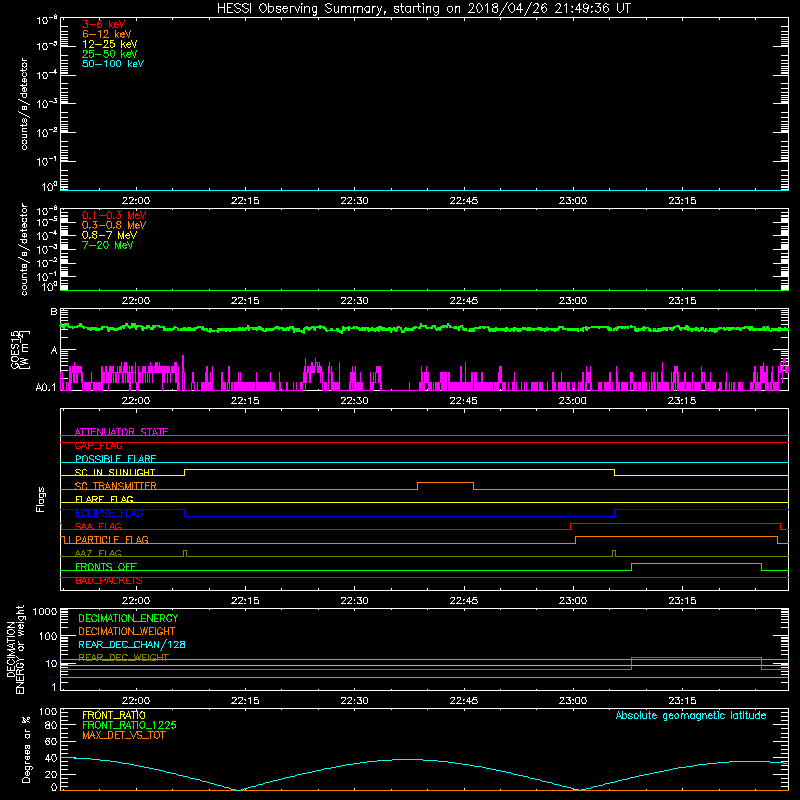The image size is (800, 800).
Task: Click the GOES15 W m-2 axis label
Action: [x=20, y=349]
